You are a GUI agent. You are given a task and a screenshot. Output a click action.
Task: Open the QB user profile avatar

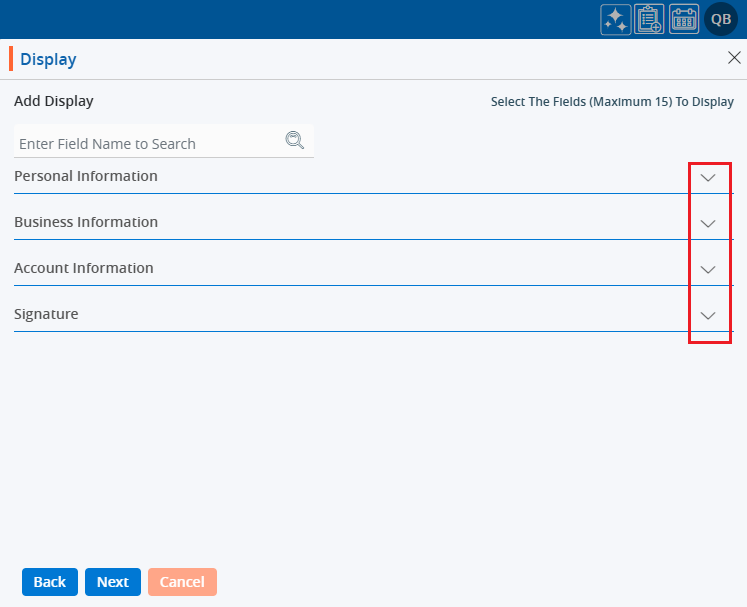721,19
